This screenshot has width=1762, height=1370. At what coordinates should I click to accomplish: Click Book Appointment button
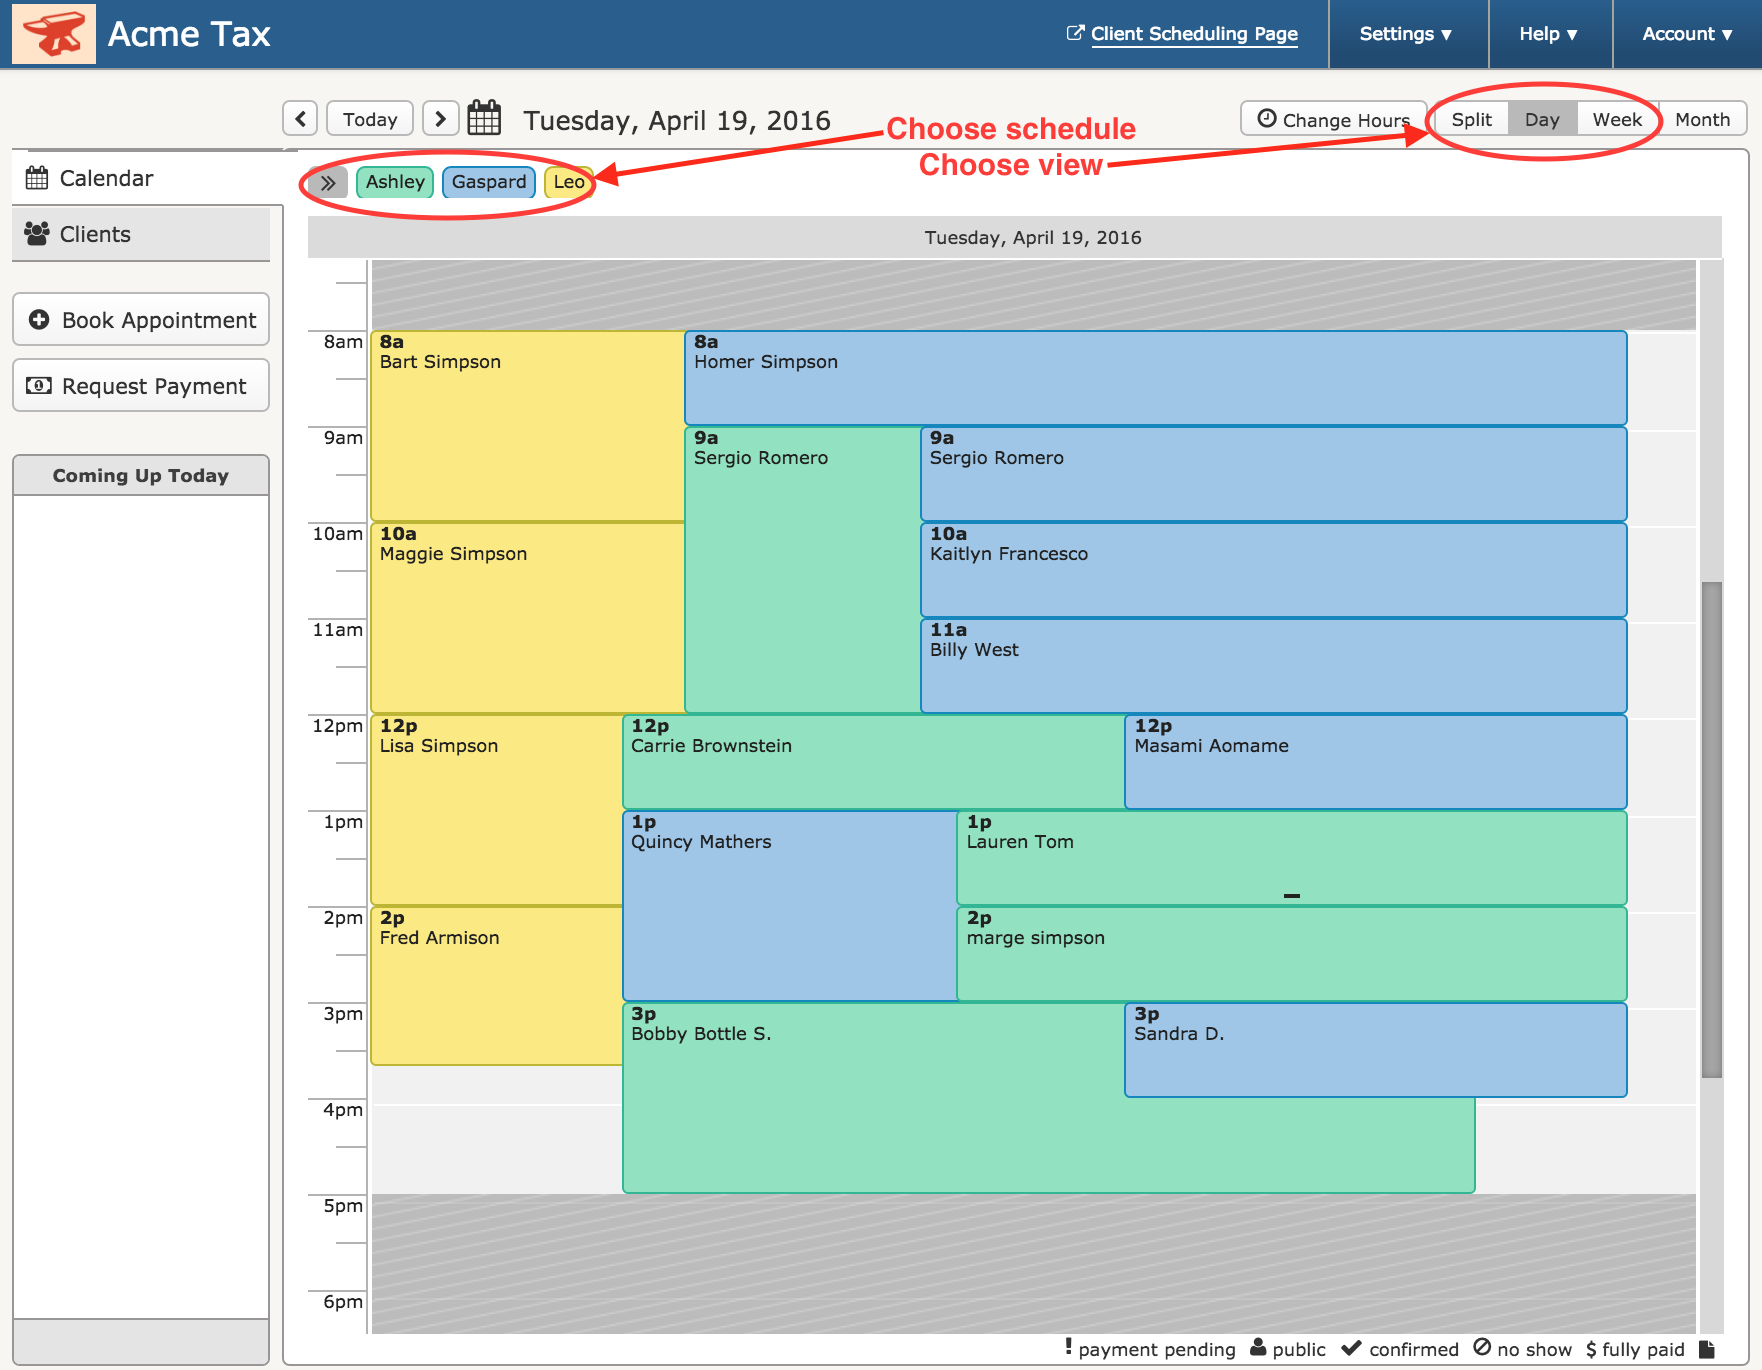point(141,320)
